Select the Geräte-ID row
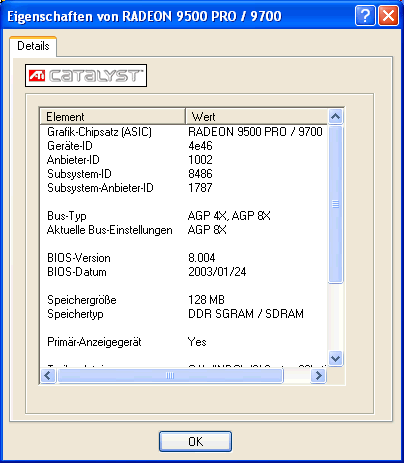The height and width of the screenshot is (463, 404). click(184, 146)
